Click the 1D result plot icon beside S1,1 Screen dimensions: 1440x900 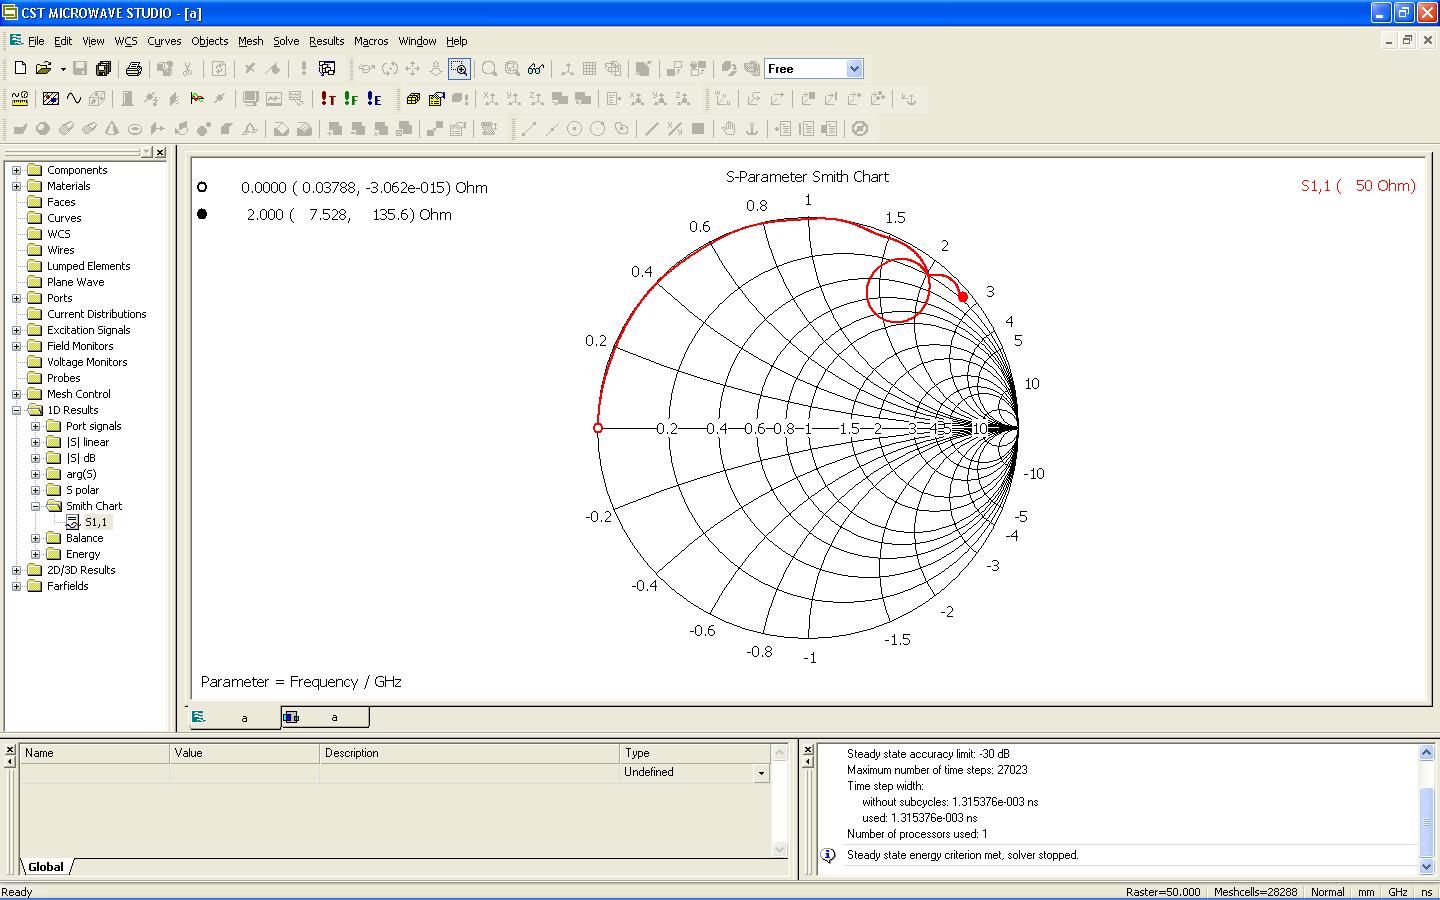click(x=72, y=522)
